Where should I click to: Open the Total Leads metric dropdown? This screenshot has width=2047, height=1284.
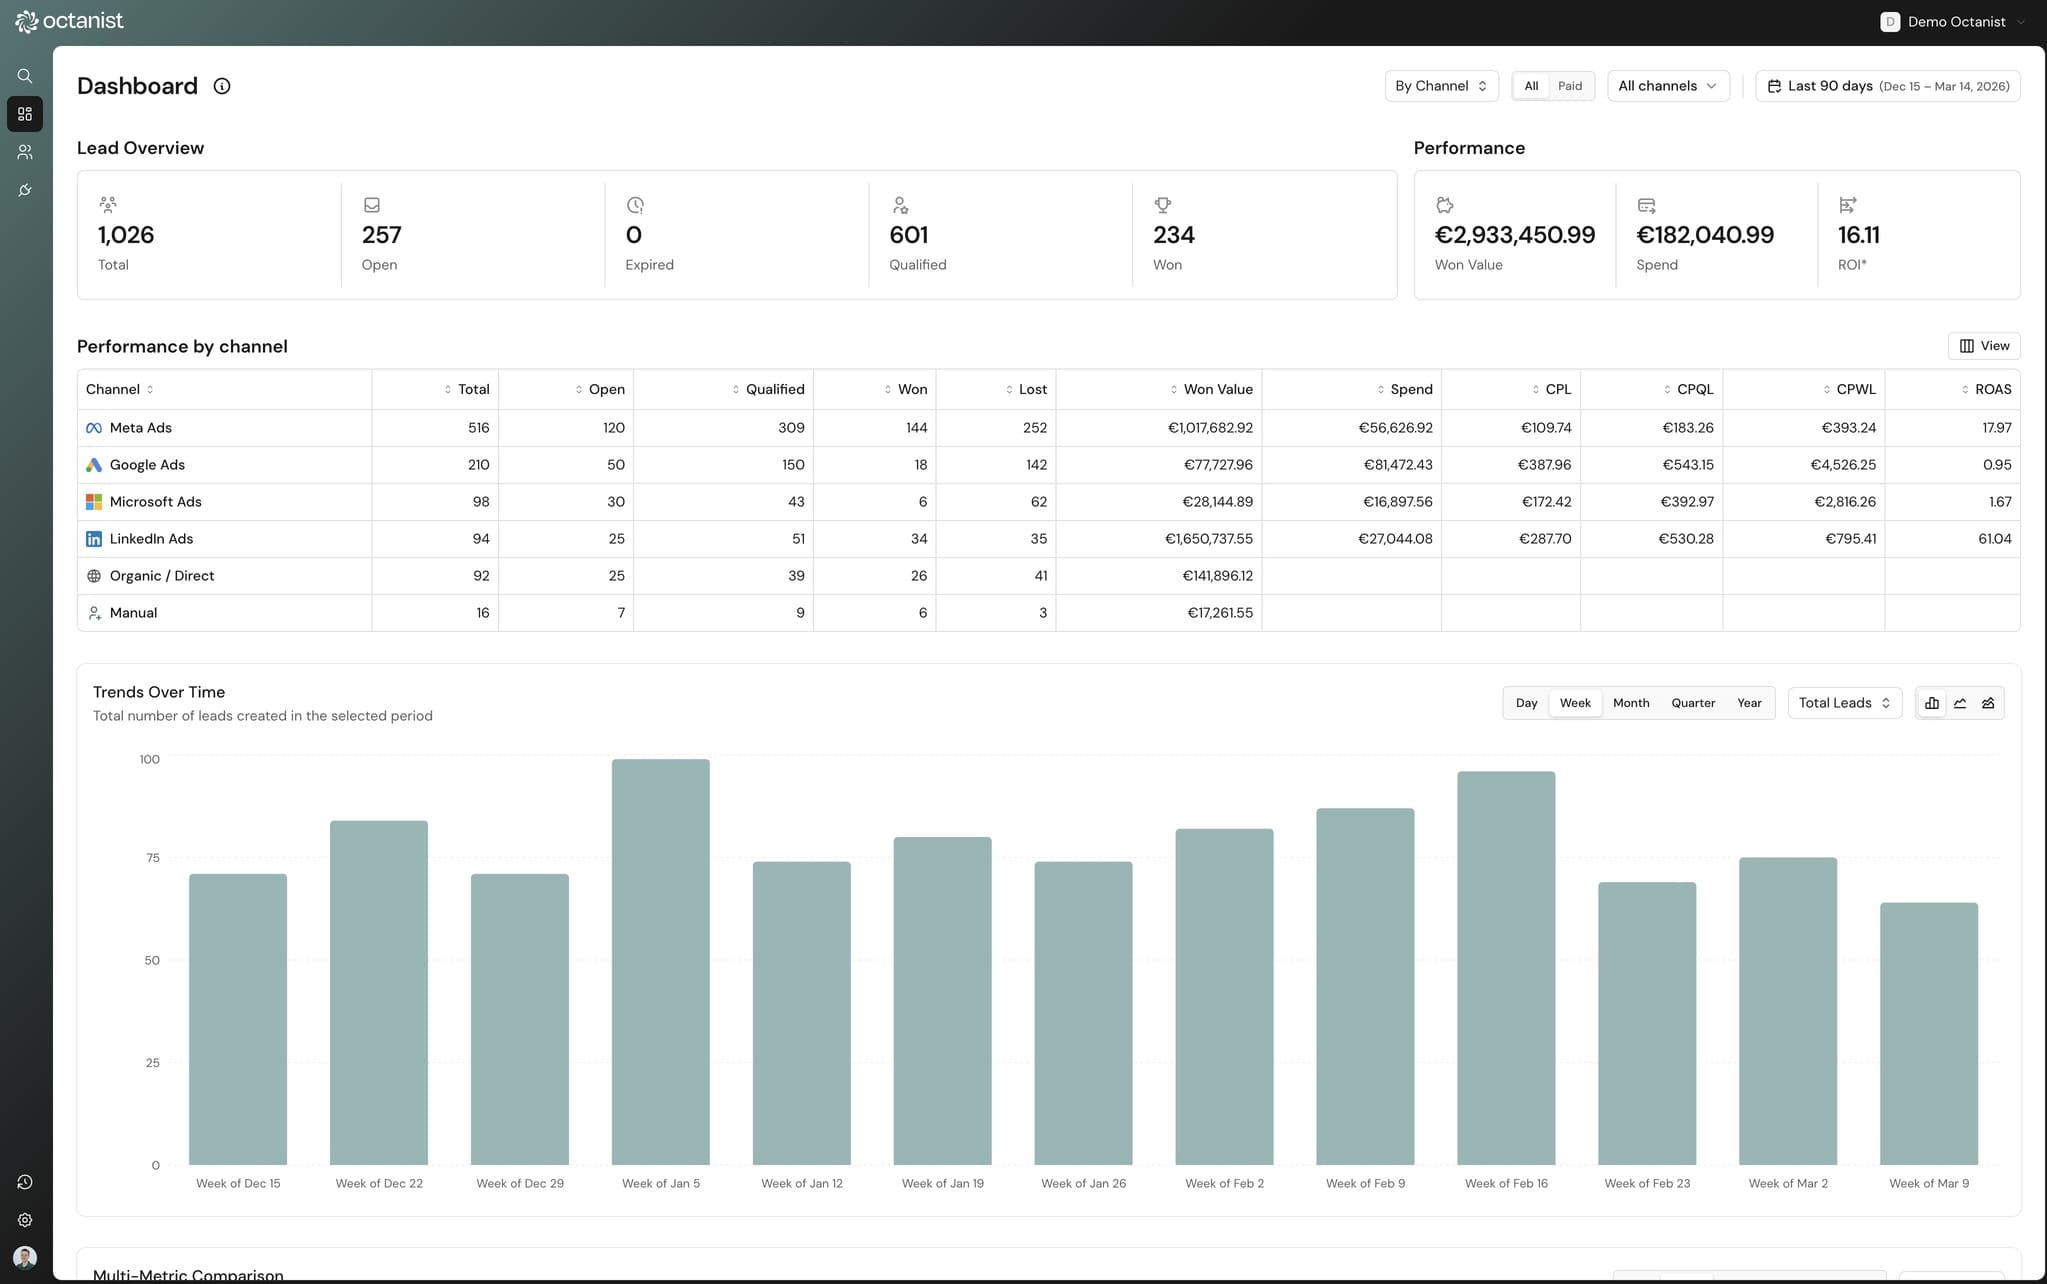(x=1844, y=703)
